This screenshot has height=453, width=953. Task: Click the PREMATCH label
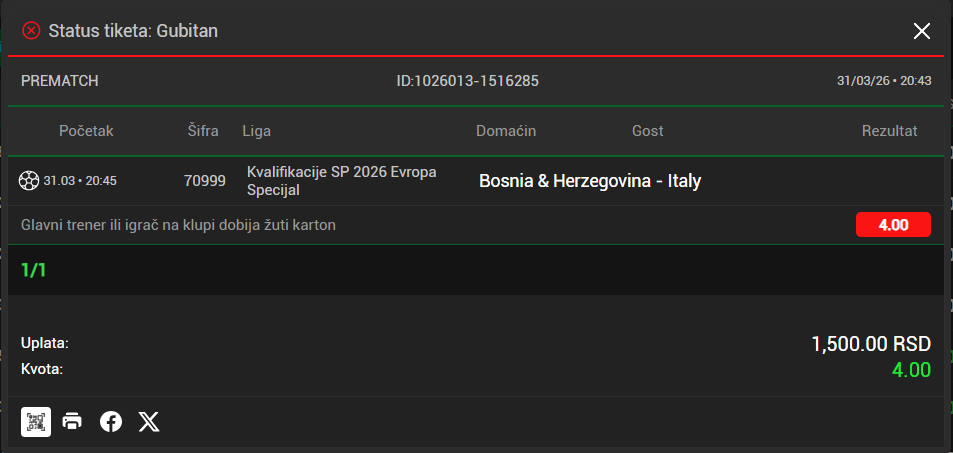60,81
